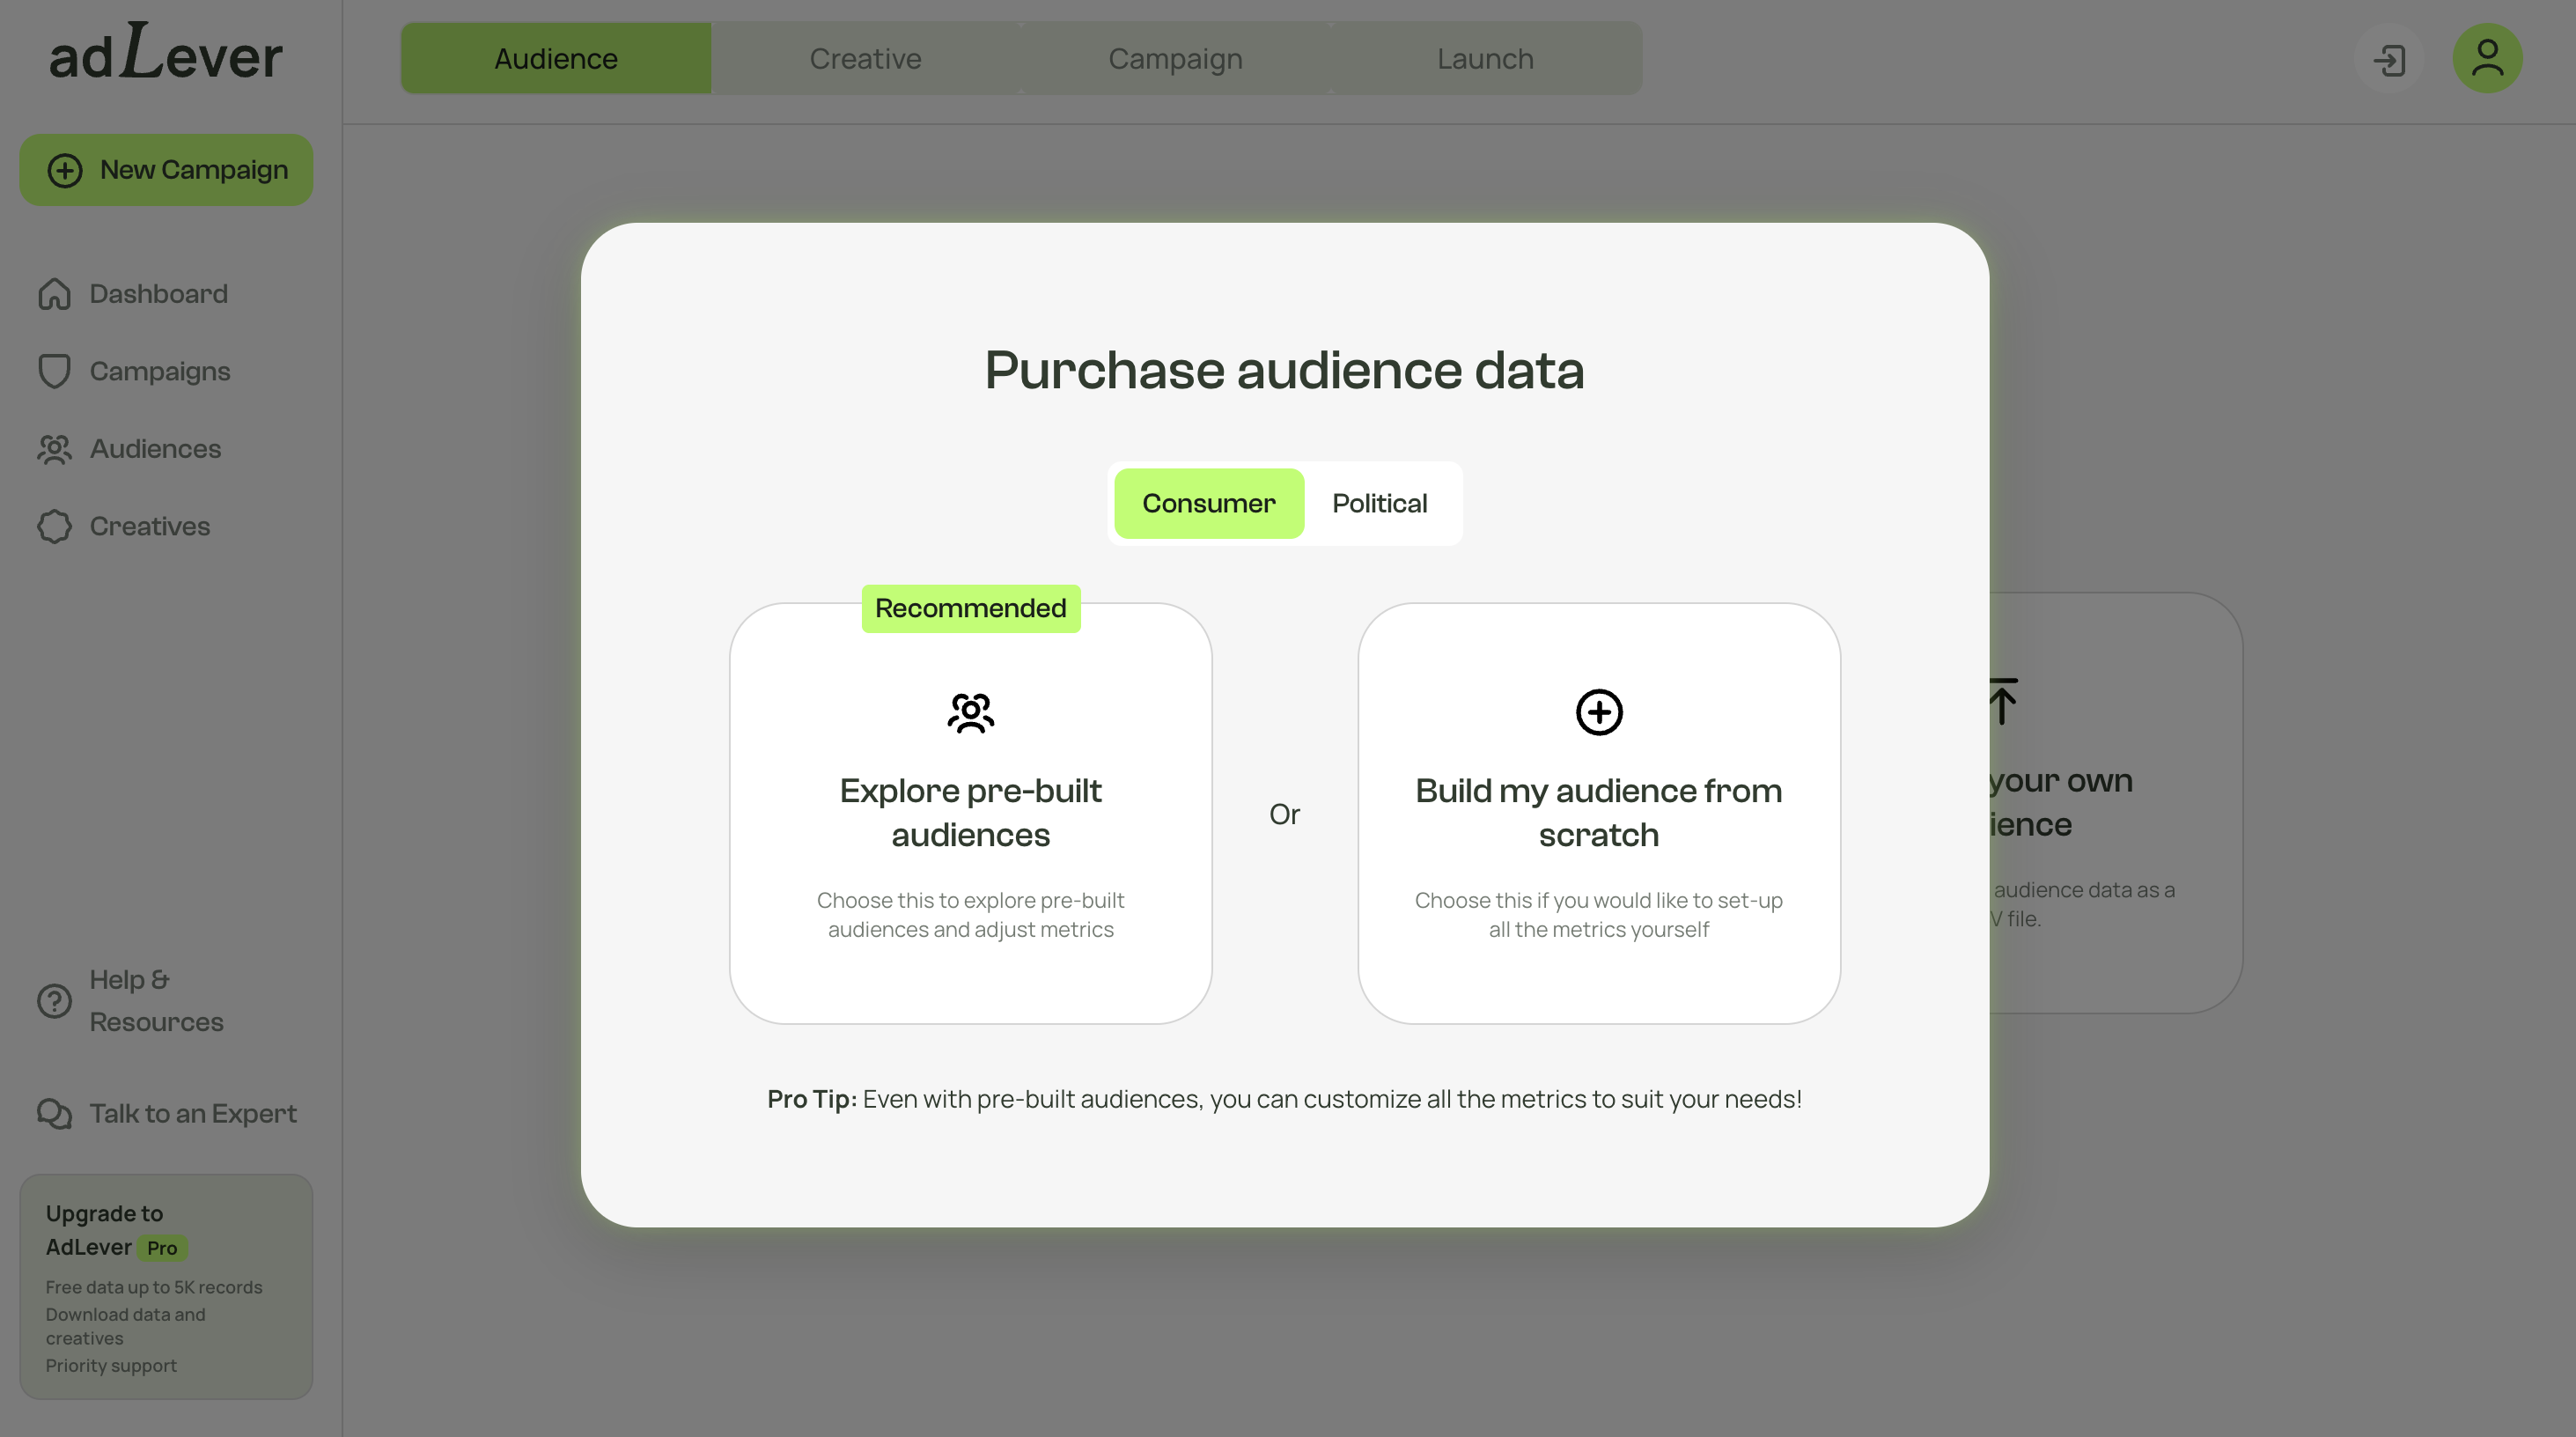Viewport: 2576px width, 1437px height.
Task: Click Talk to an Expert link
Action: pos(167,1113)
